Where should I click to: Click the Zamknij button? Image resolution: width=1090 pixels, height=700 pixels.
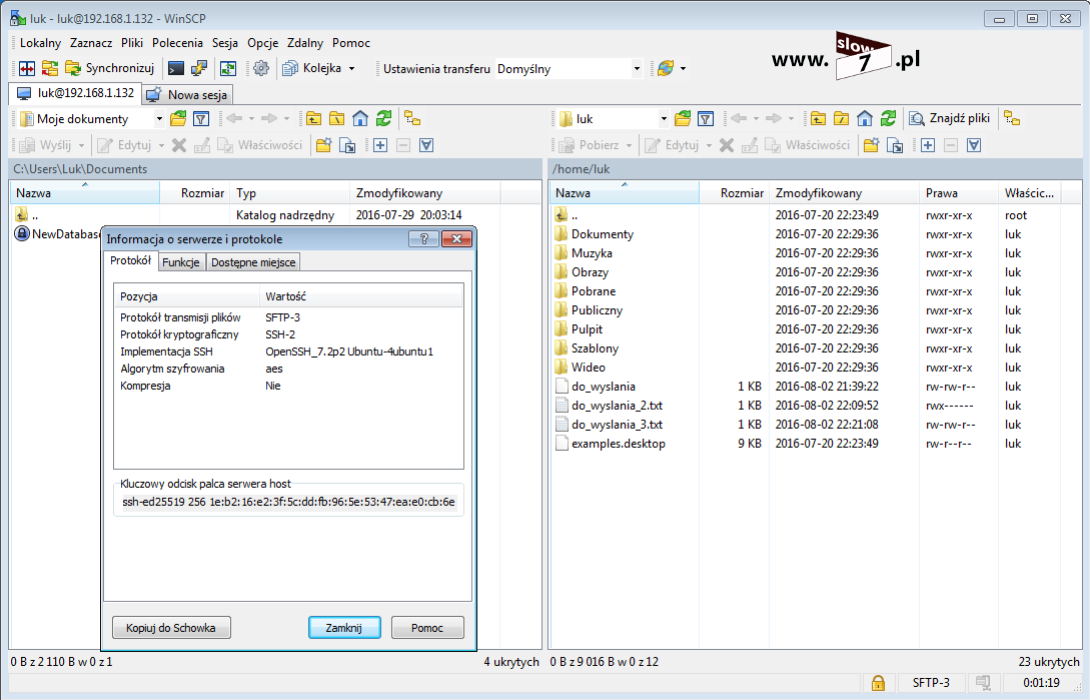(344, 628)
